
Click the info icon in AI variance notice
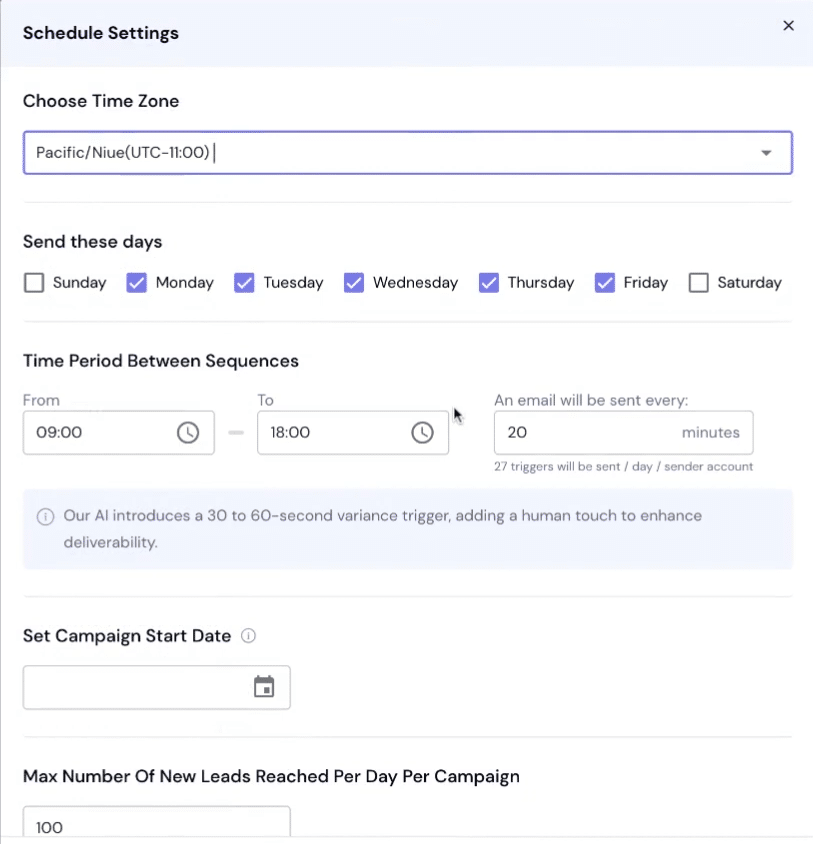coord(45,516)
